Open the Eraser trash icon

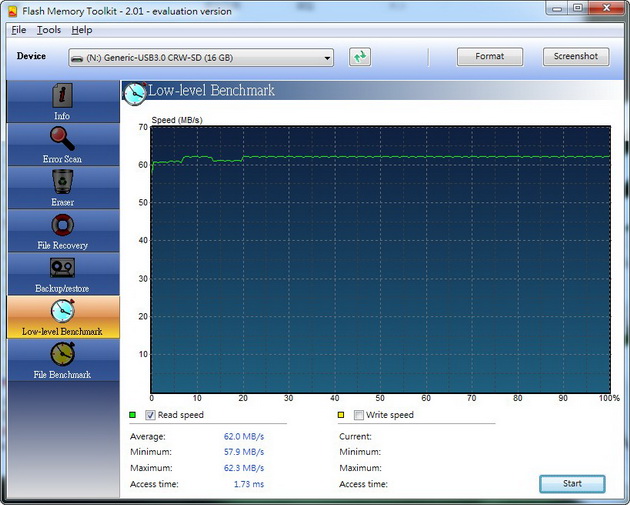point(62,182)
